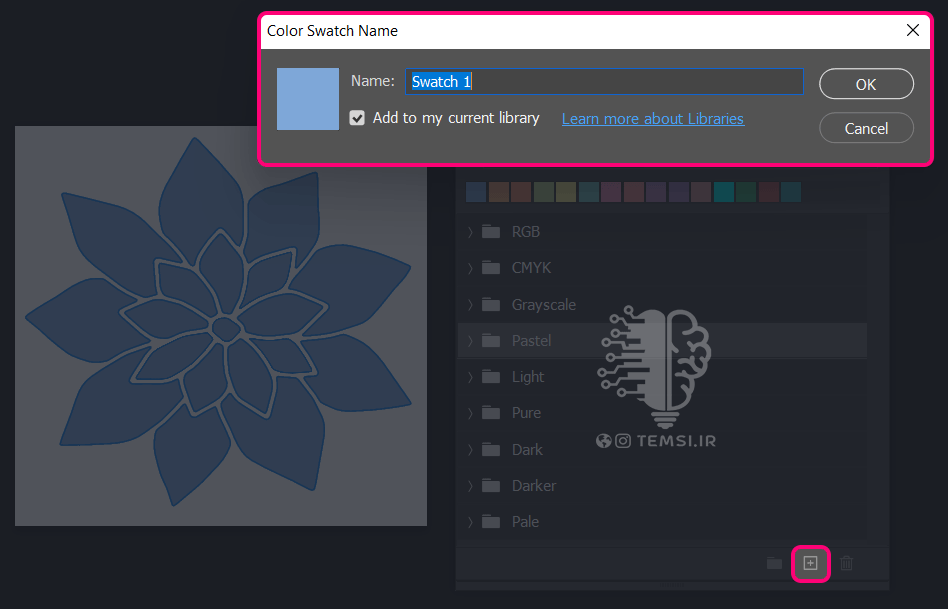Open Learn more about Libraries link

[x=653, y=119]
